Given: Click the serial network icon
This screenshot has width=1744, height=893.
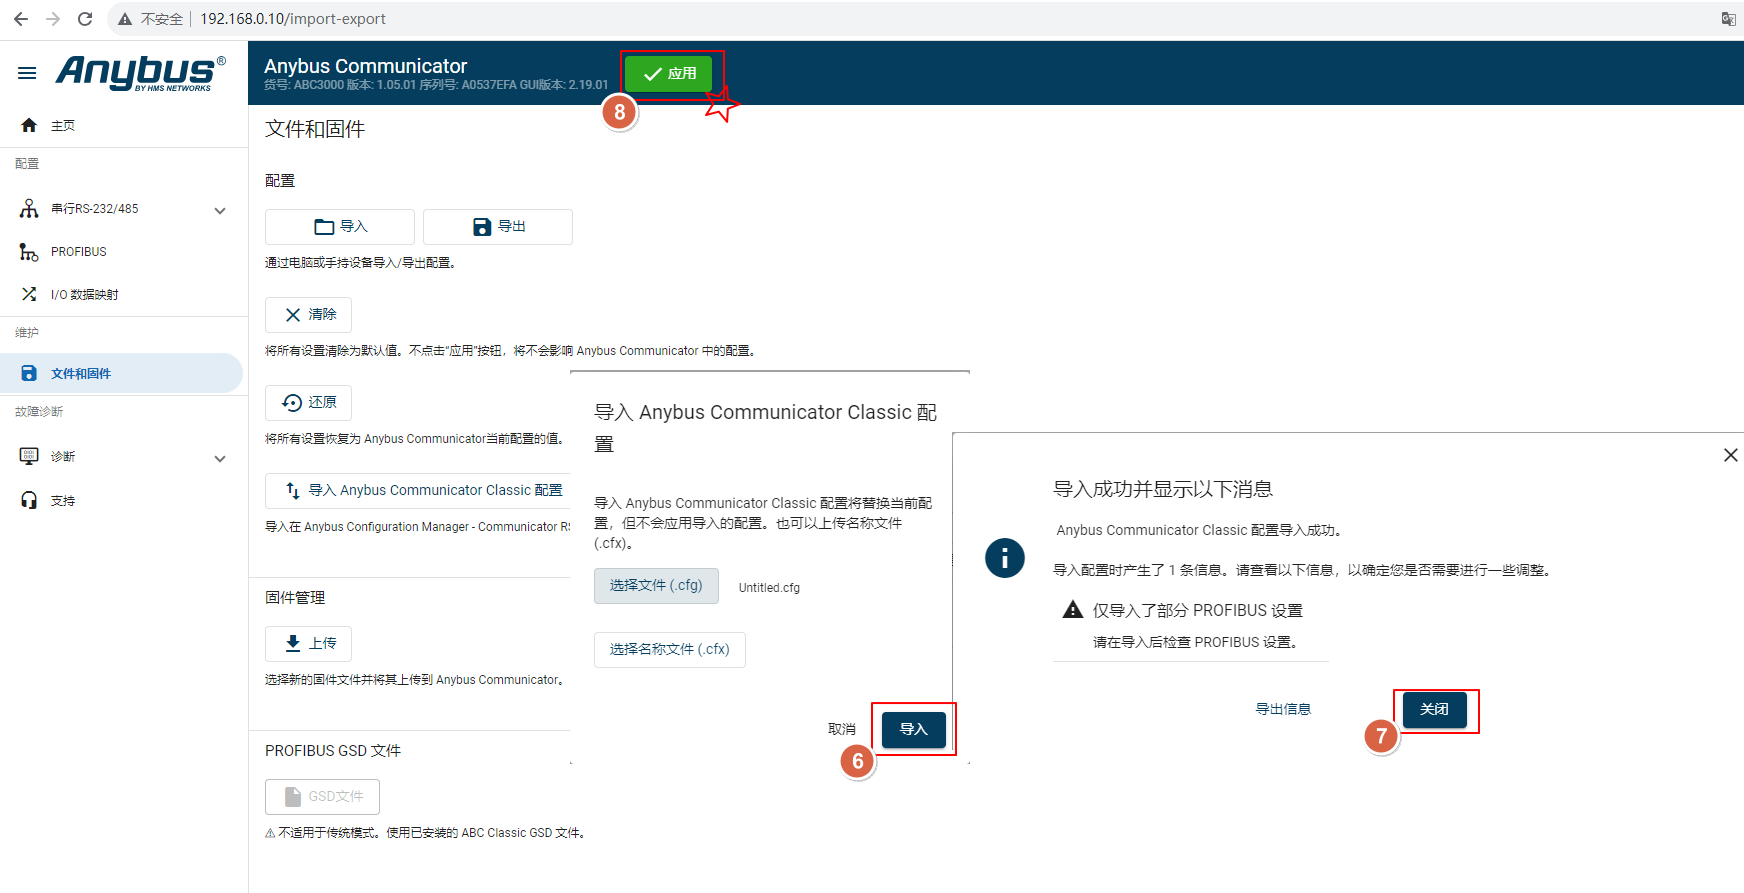Looking at the screenshot, I should (29, 208).
